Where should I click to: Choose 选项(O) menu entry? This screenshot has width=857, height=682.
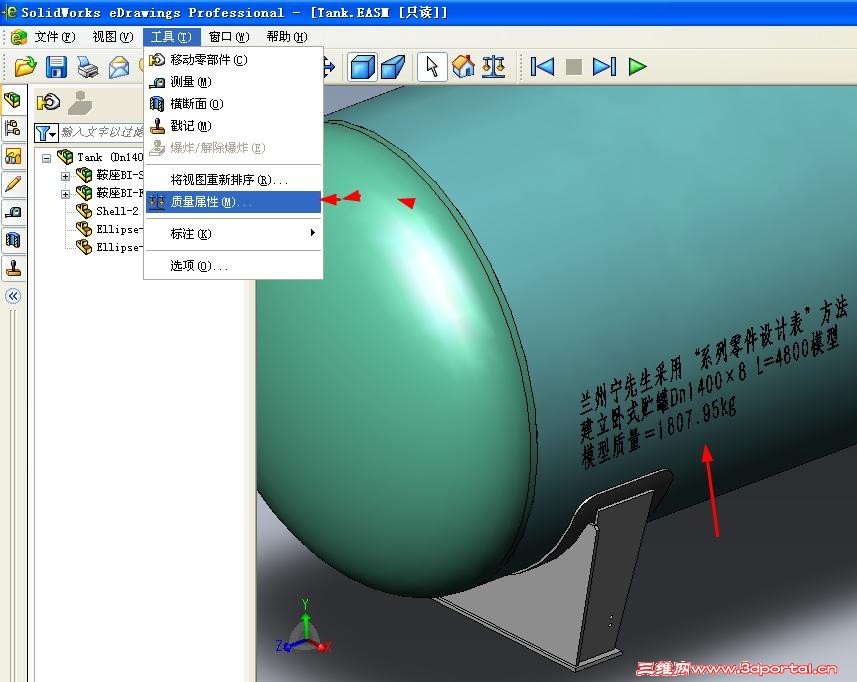pos(233,266)
